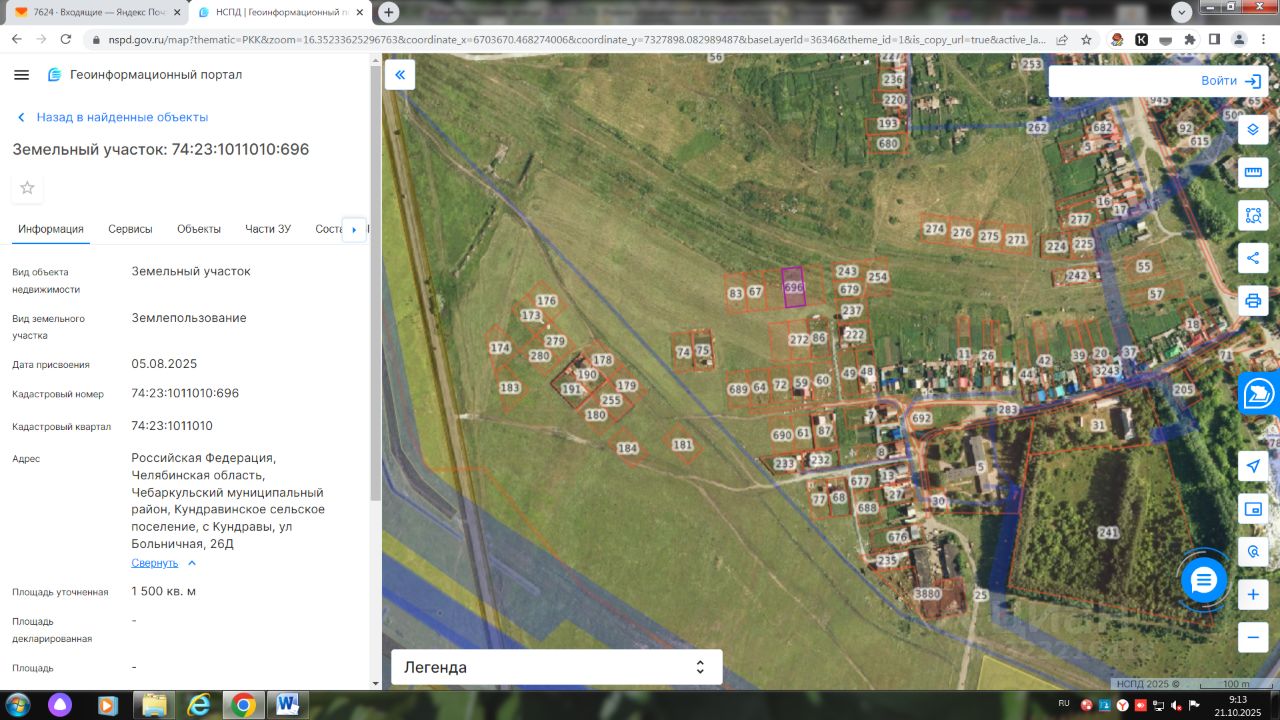Open the chat support bubble
This screenshot has height=720, width=1280.
point(1203,579)
